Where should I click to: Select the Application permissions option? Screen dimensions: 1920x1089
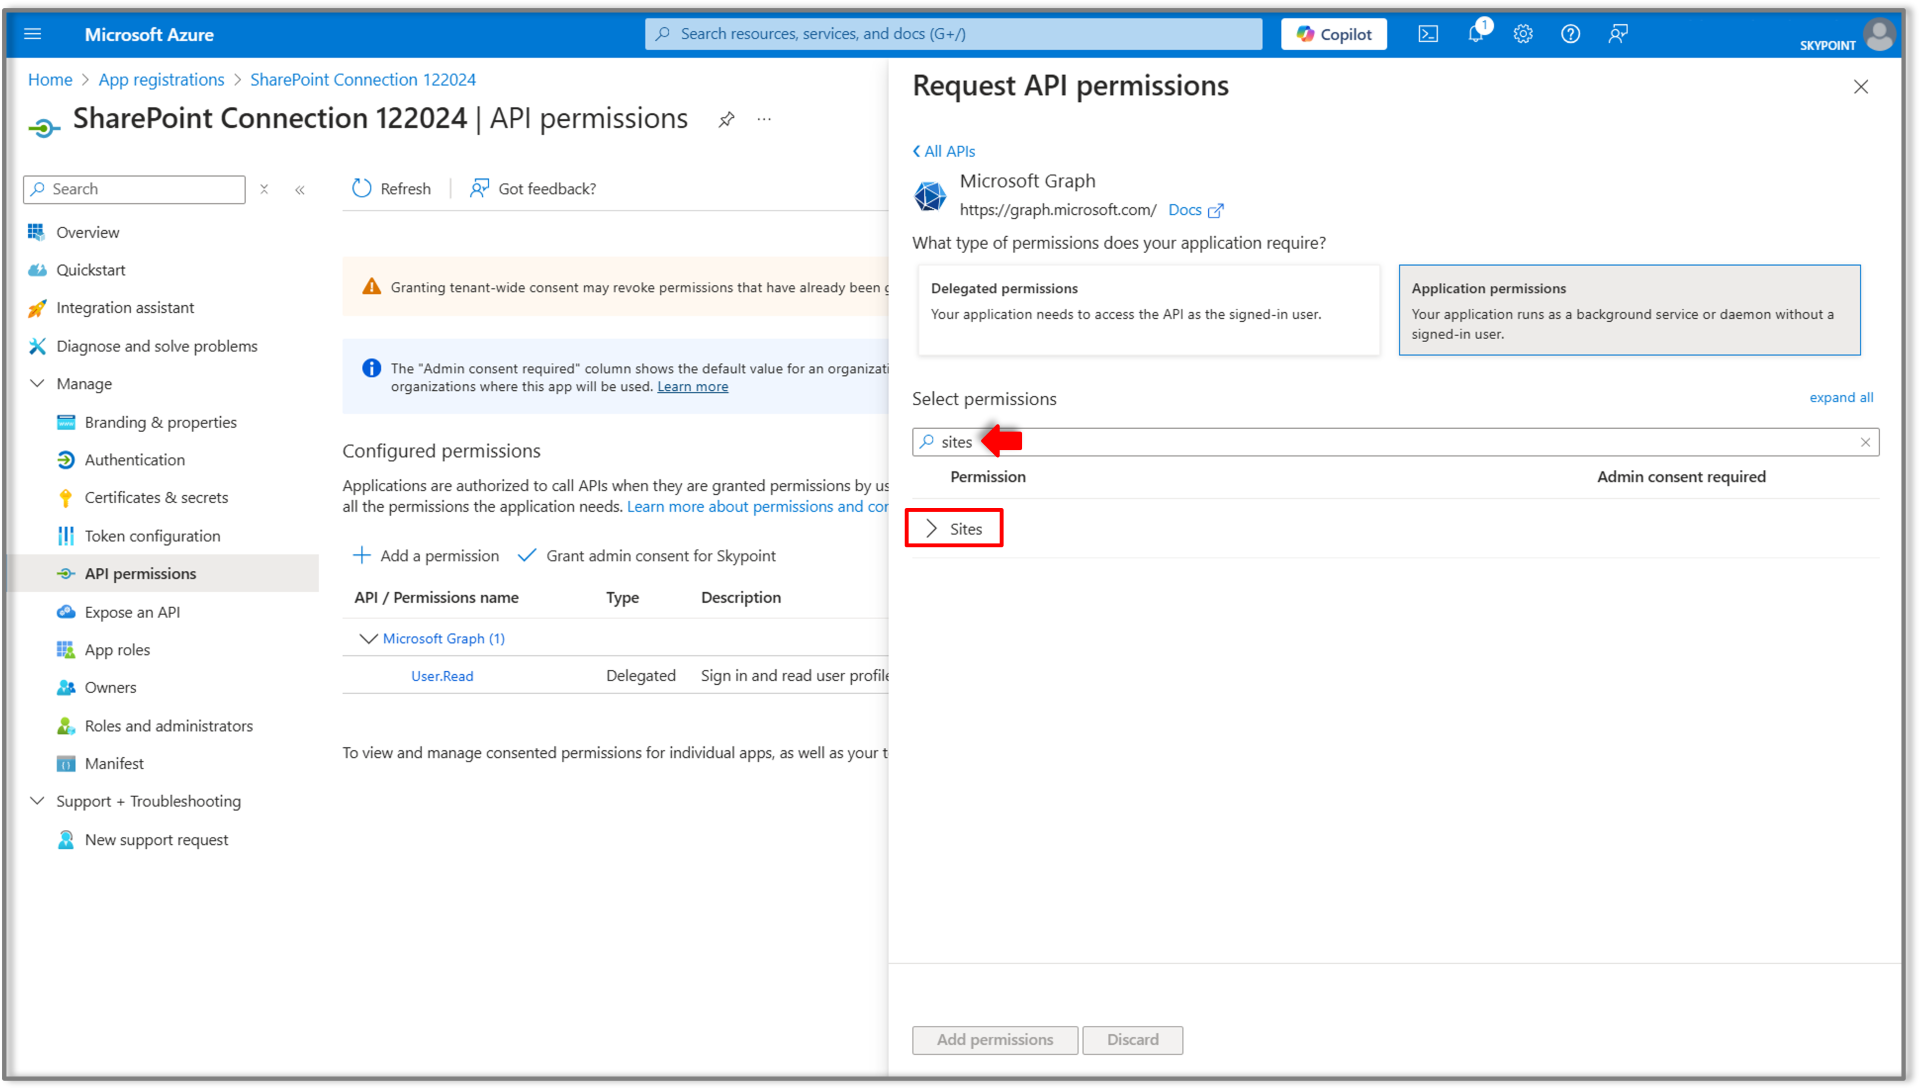(1628, 309)
